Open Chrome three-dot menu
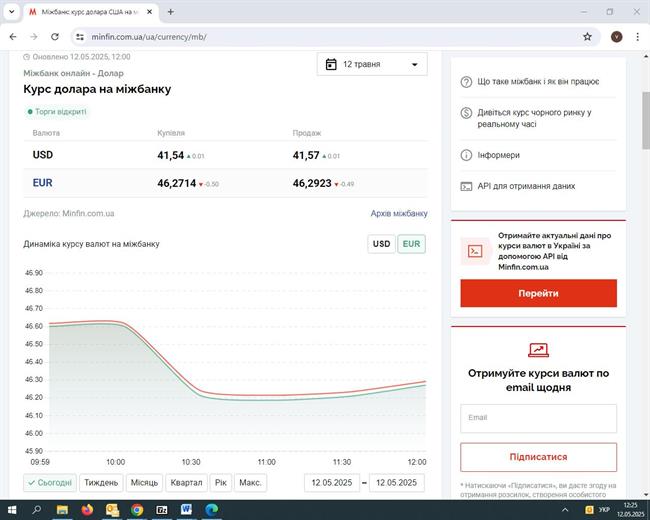650x520 pixels. (x=638, y=37)
